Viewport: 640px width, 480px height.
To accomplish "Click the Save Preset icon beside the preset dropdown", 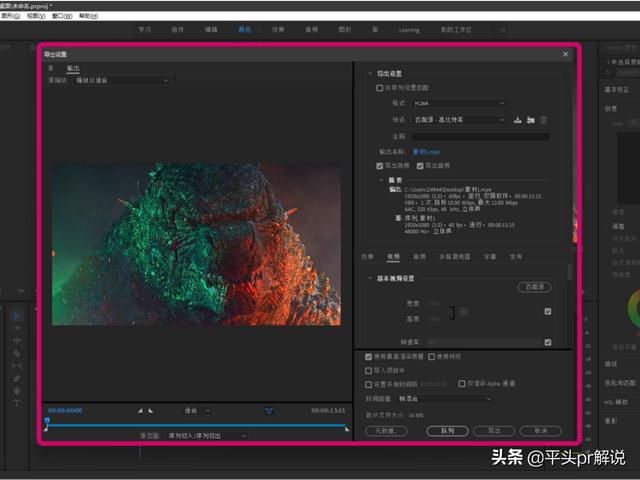I will tap(517, 120).
